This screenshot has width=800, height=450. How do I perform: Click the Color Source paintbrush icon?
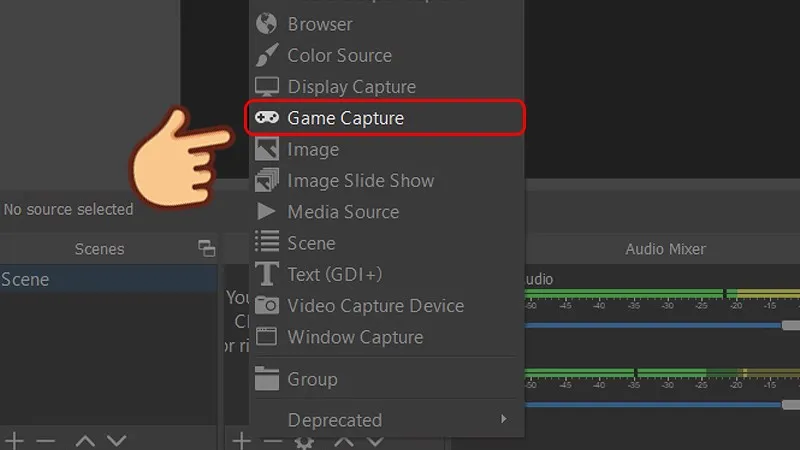point(266,55)
